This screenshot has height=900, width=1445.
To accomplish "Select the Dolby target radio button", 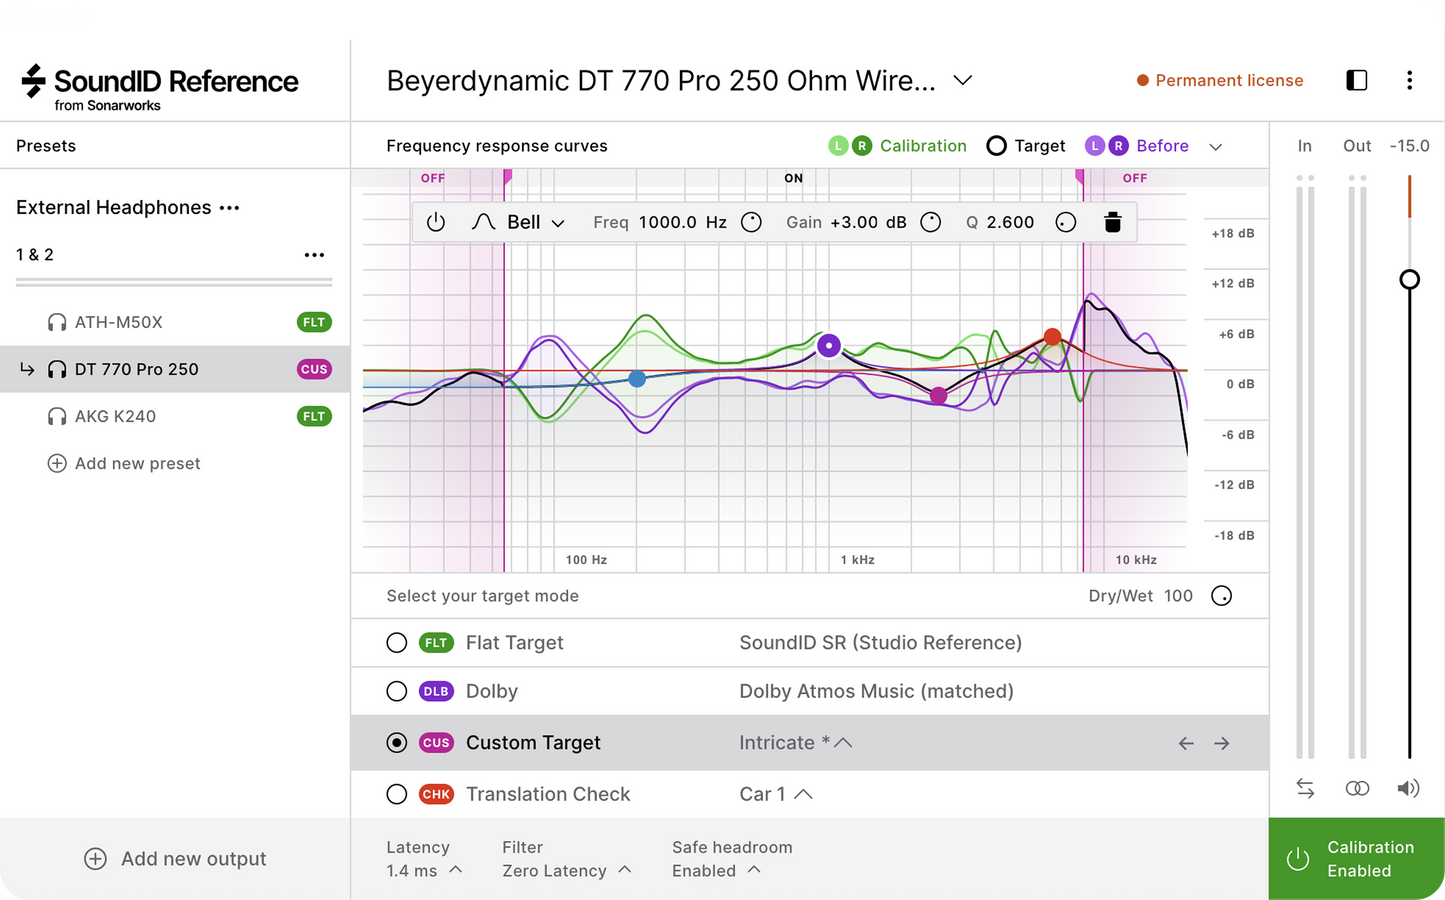I will point(397,691).
